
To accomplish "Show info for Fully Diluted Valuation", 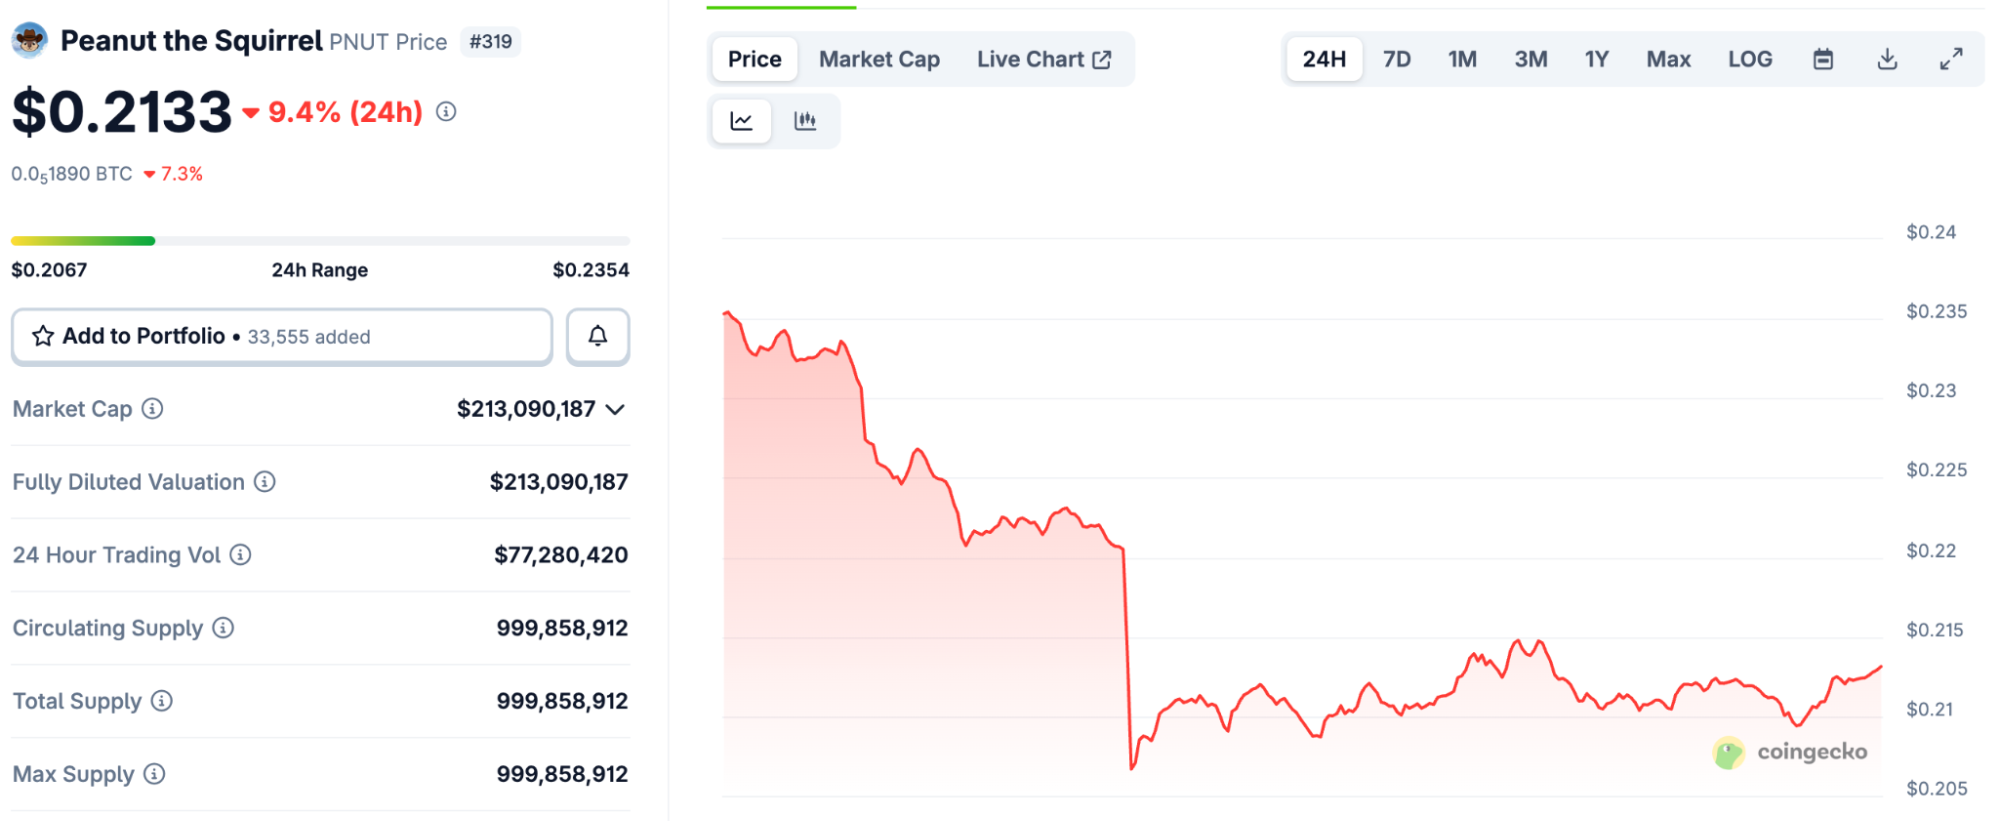I will [x=265, y=482].
